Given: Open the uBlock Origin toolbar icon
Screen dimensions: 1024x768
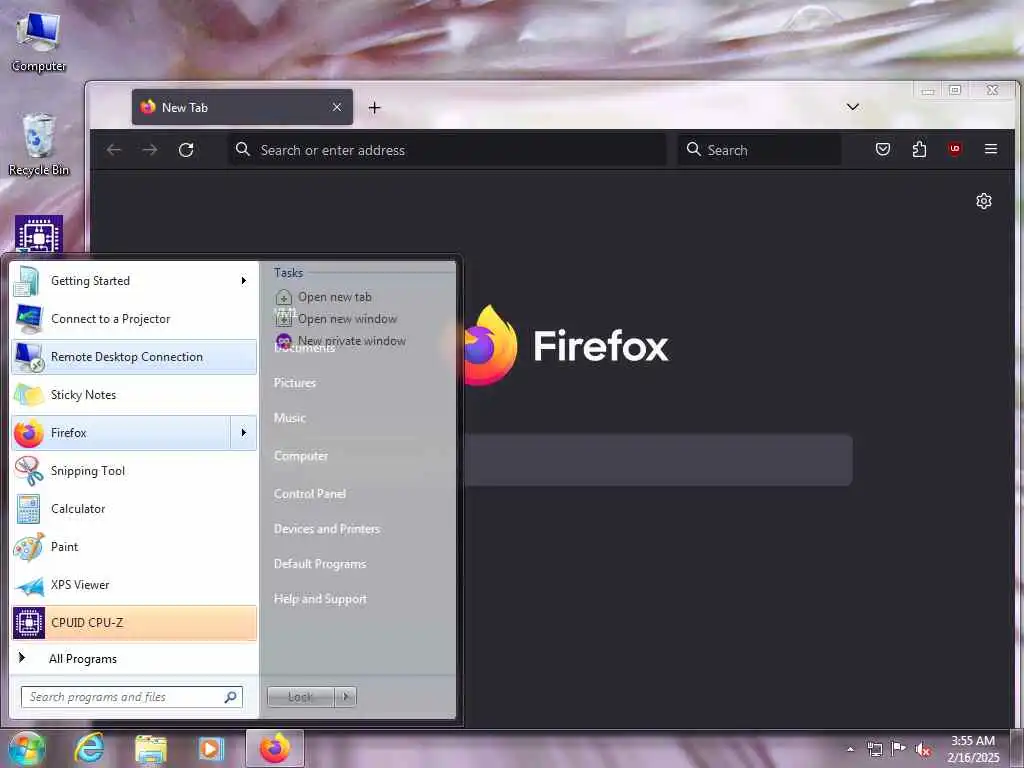Looking at the screenshot, I should tap(955, 150).
